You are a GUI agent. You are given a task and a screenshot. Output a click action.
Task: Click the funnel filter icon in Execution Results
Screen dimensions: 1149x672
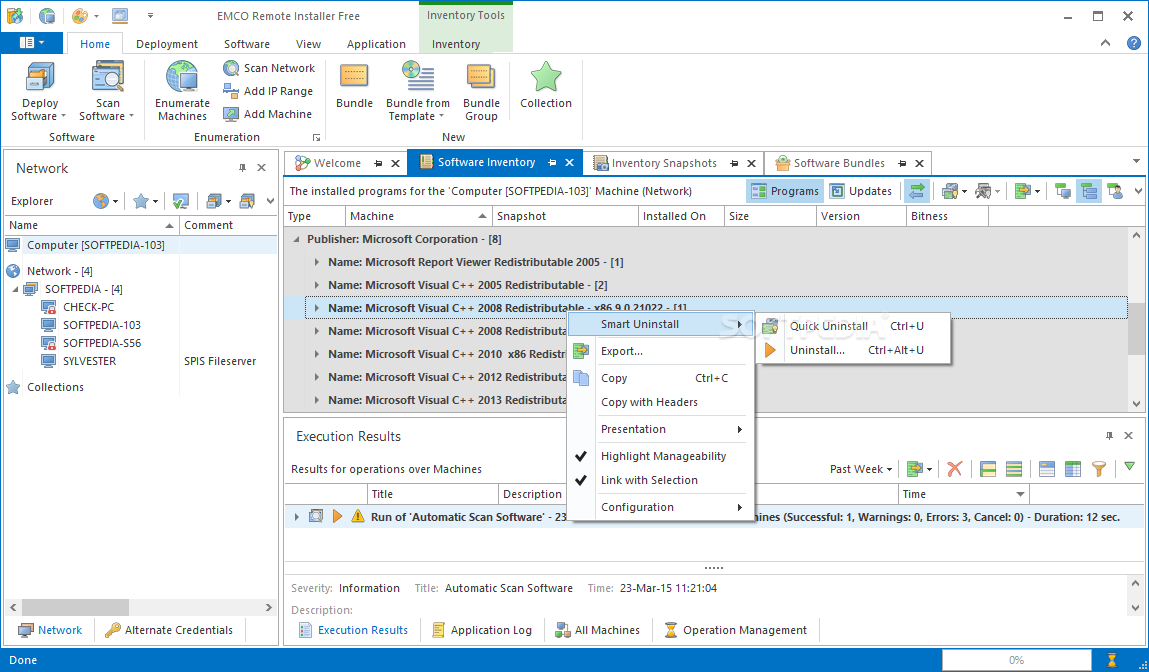click(1098, 469)
